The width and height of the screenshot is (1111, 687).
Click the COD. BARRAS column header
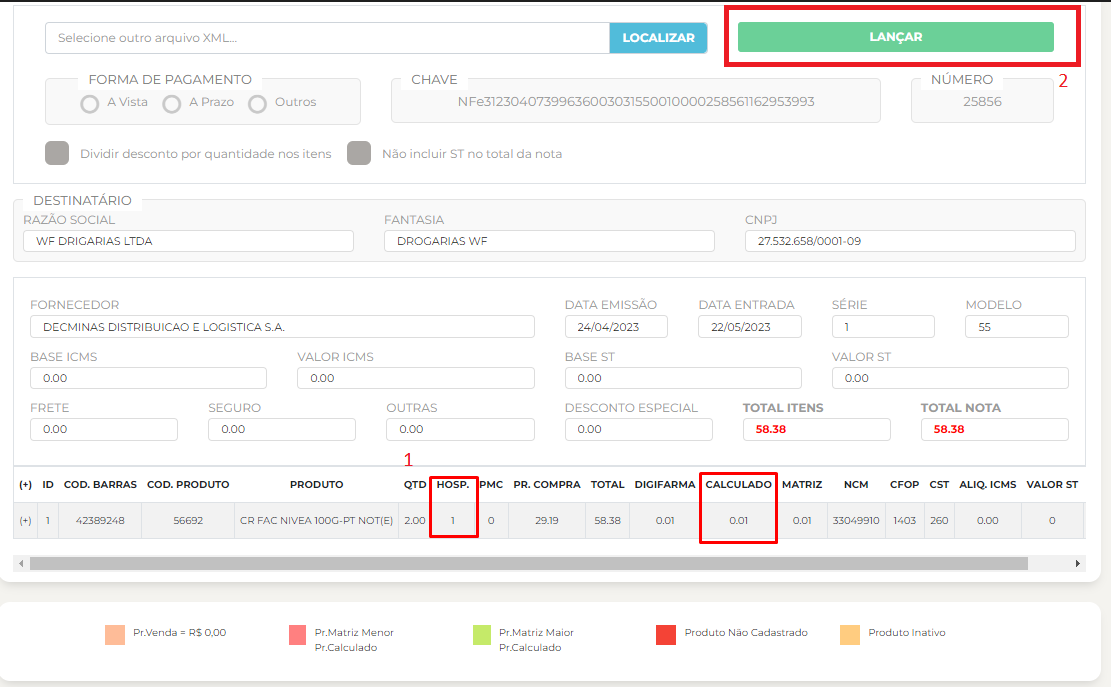[100, 484]
